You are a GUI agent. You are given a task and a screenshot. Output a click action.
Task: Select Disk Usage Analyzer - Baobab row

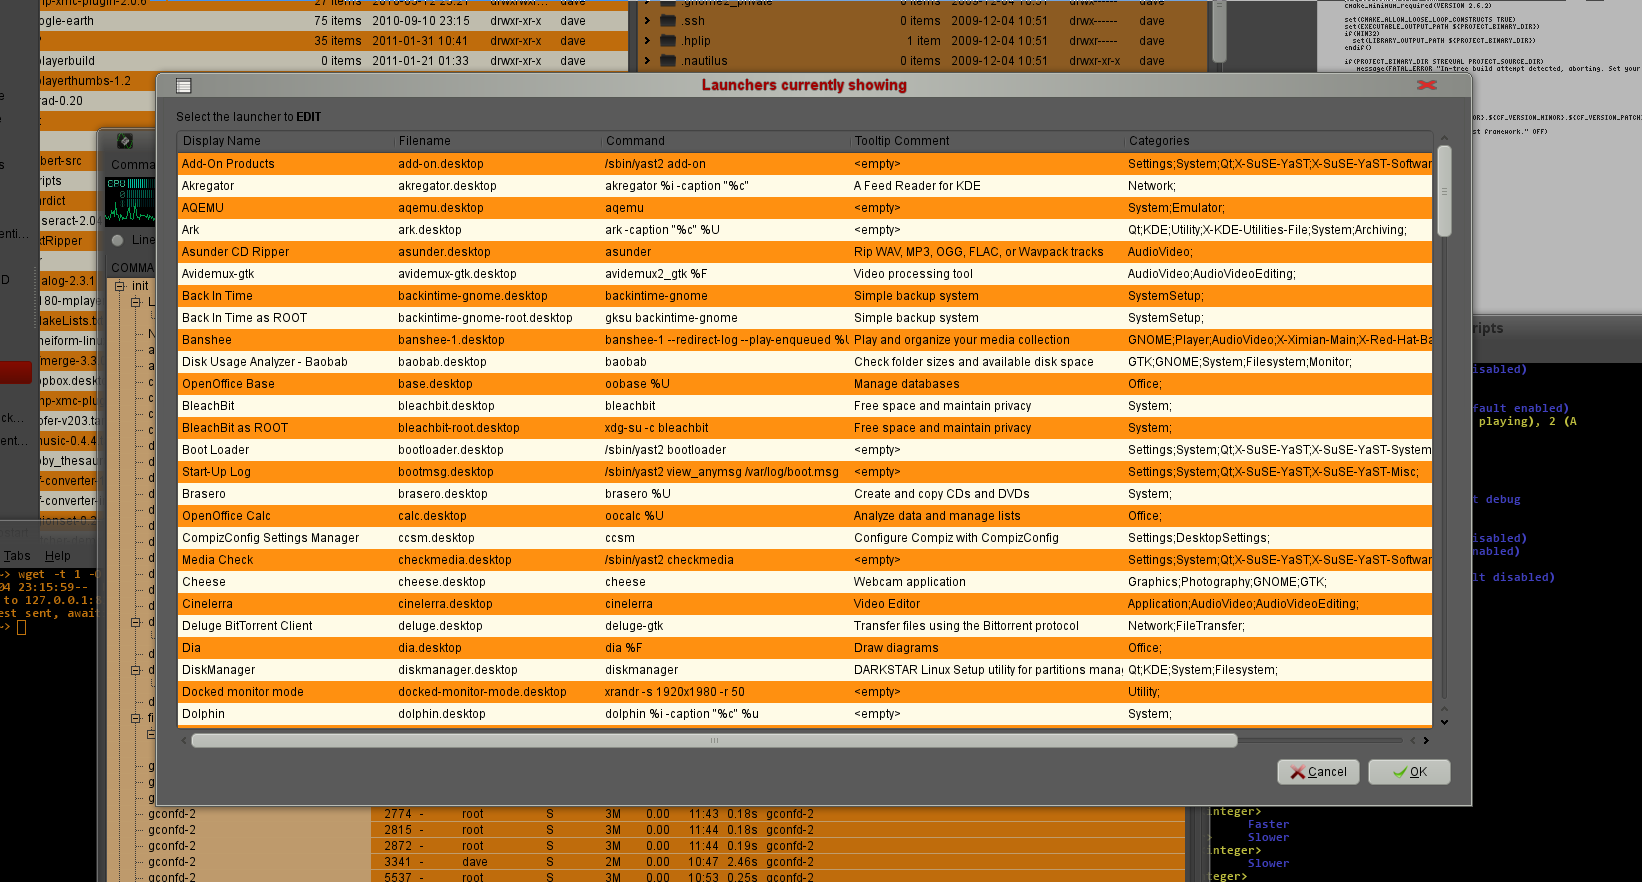point(805,362)
